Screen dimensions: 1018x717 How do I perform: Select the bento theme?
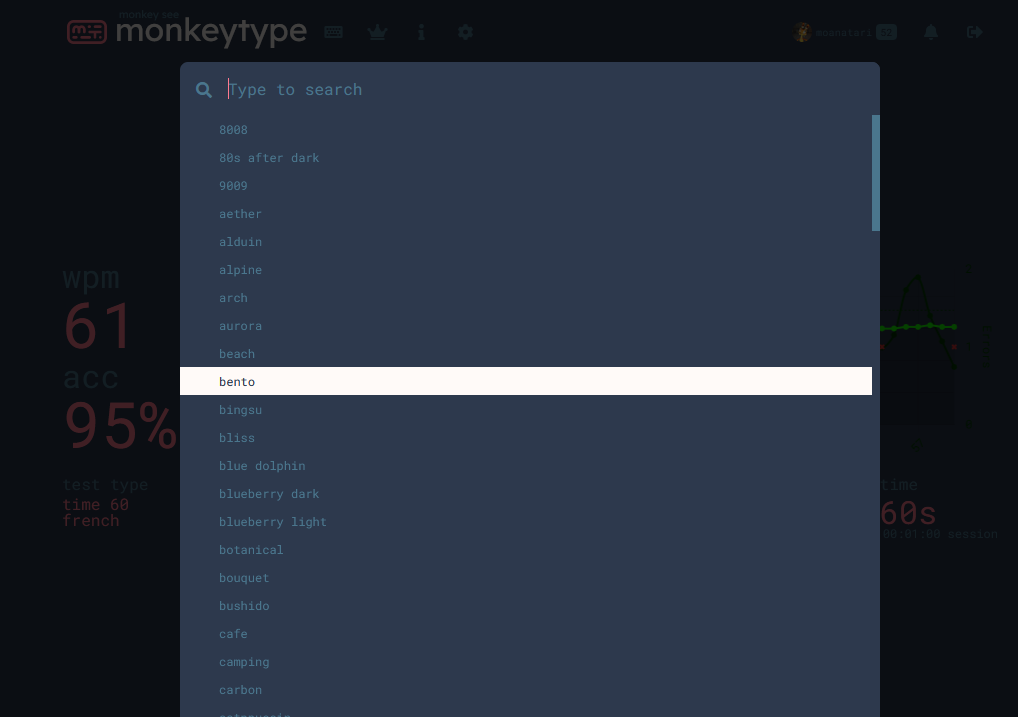pyautogui.click(x=237, y=381)
